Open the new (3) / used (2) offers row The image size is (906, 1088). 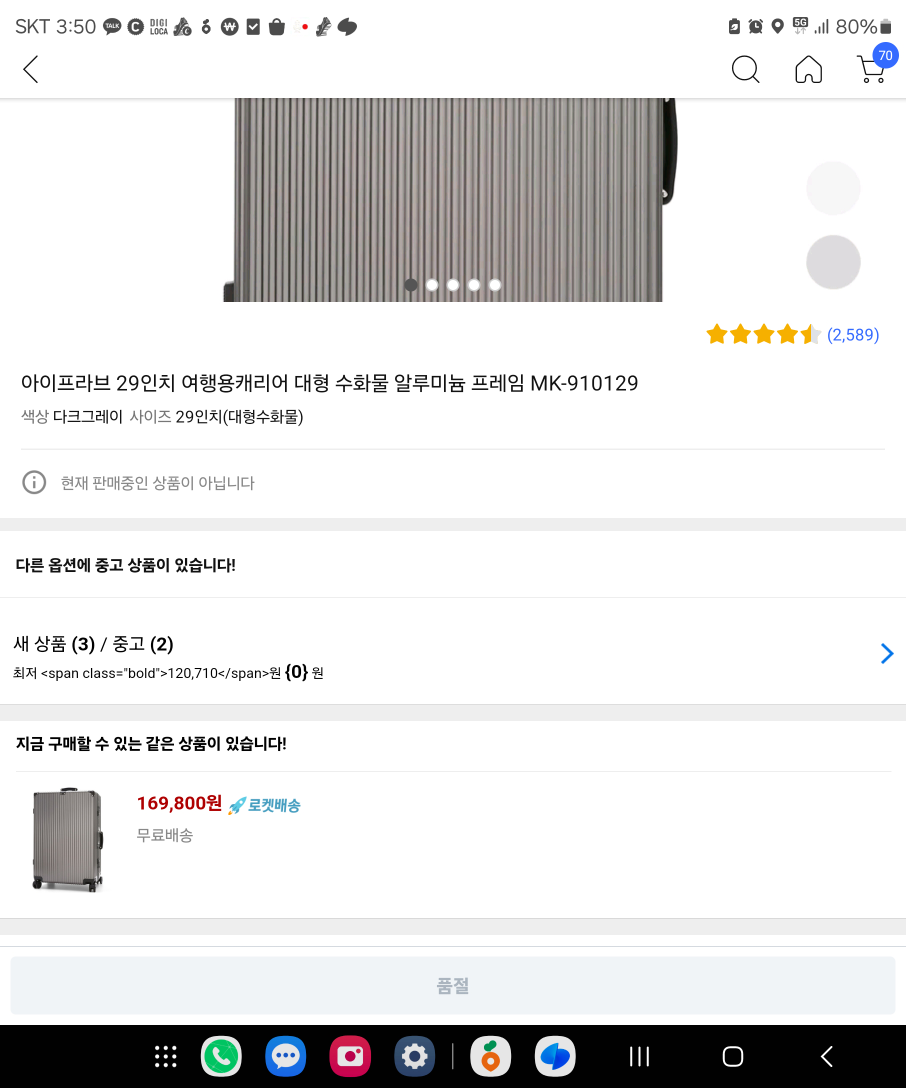pyautogui.click(x=440, y=654)
